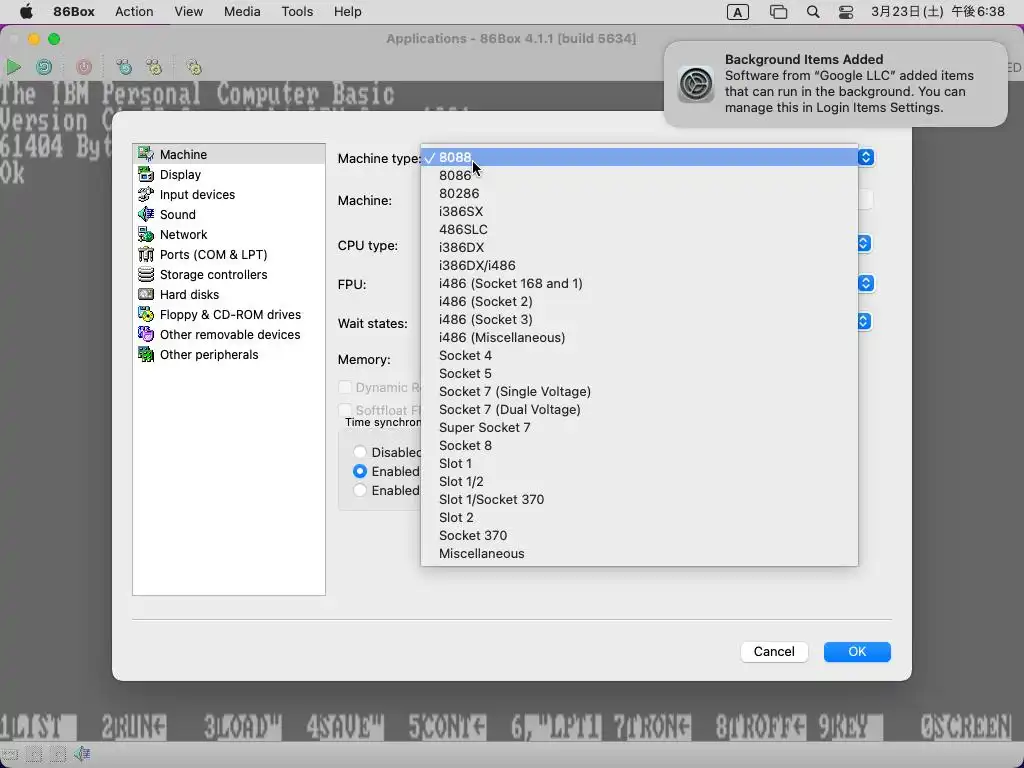Select the Machine category in settings sidebar
The width and height of the screenshot is (1024, 768).
tap(229, 154)
